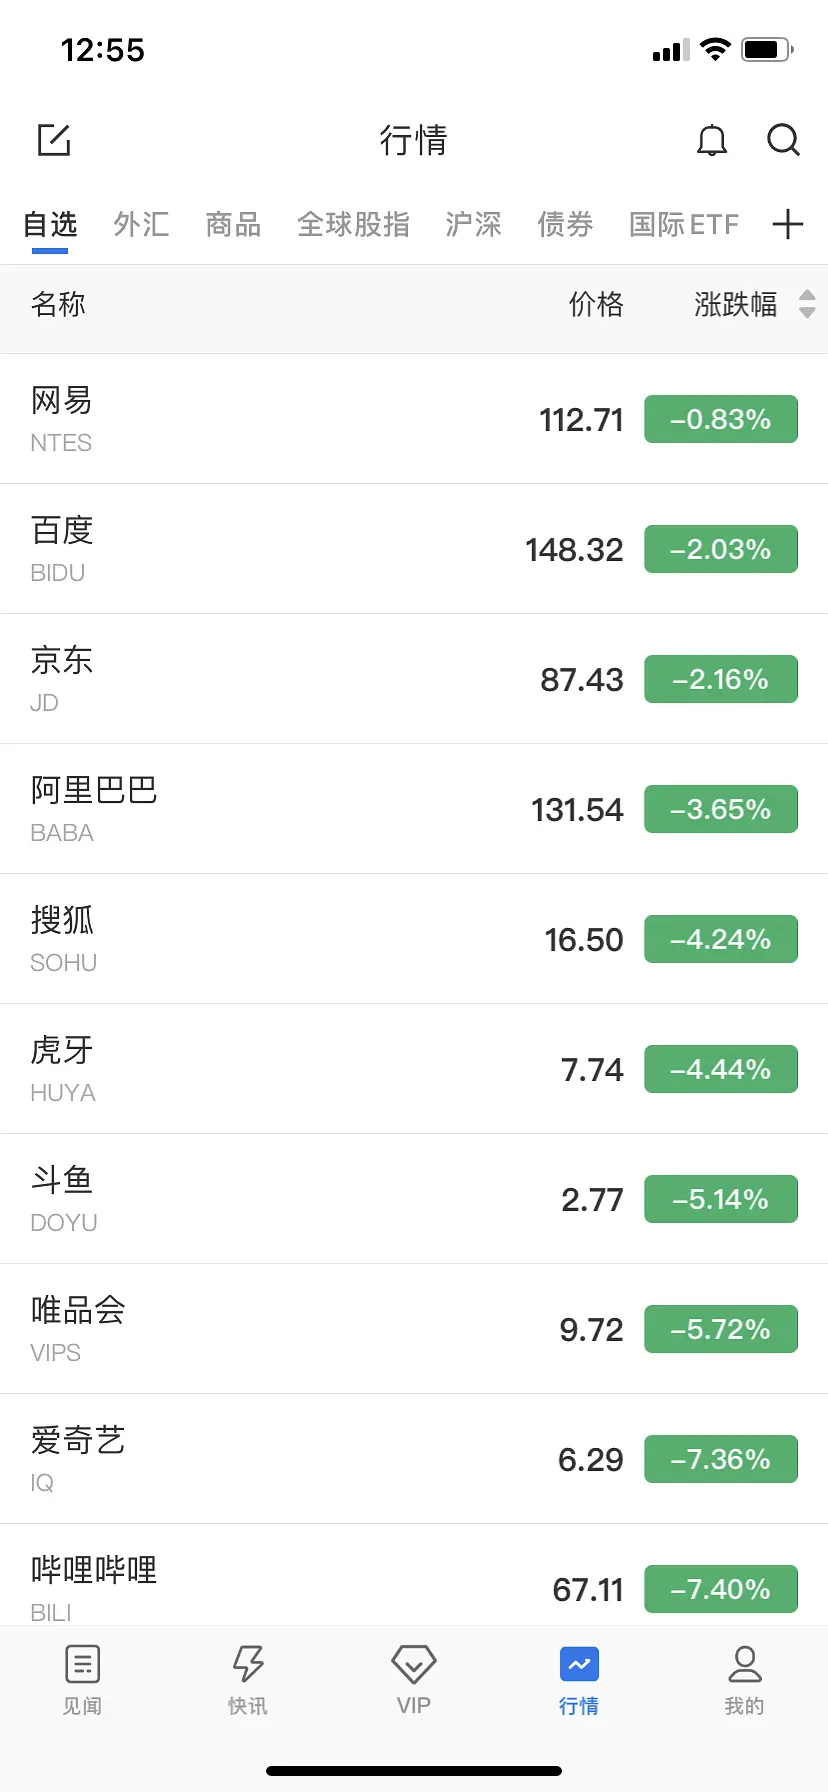This screenshot has height=1792, width=828.
Task: Tap the 网易 -0.83% change badge
Action: point(720,419)
